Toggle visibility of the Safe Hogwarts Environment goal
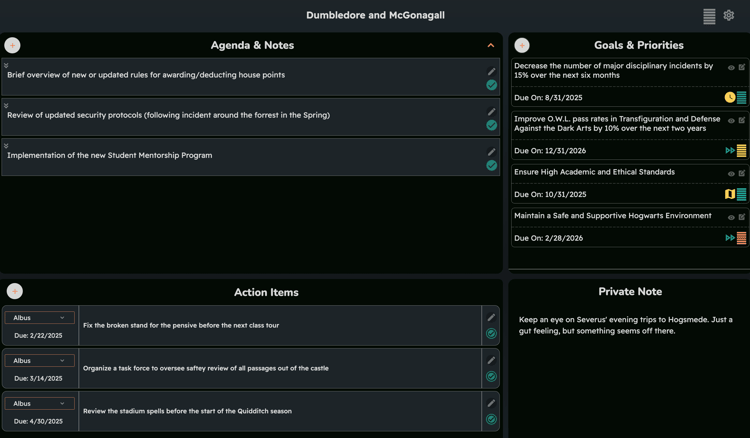 point(731,218)
